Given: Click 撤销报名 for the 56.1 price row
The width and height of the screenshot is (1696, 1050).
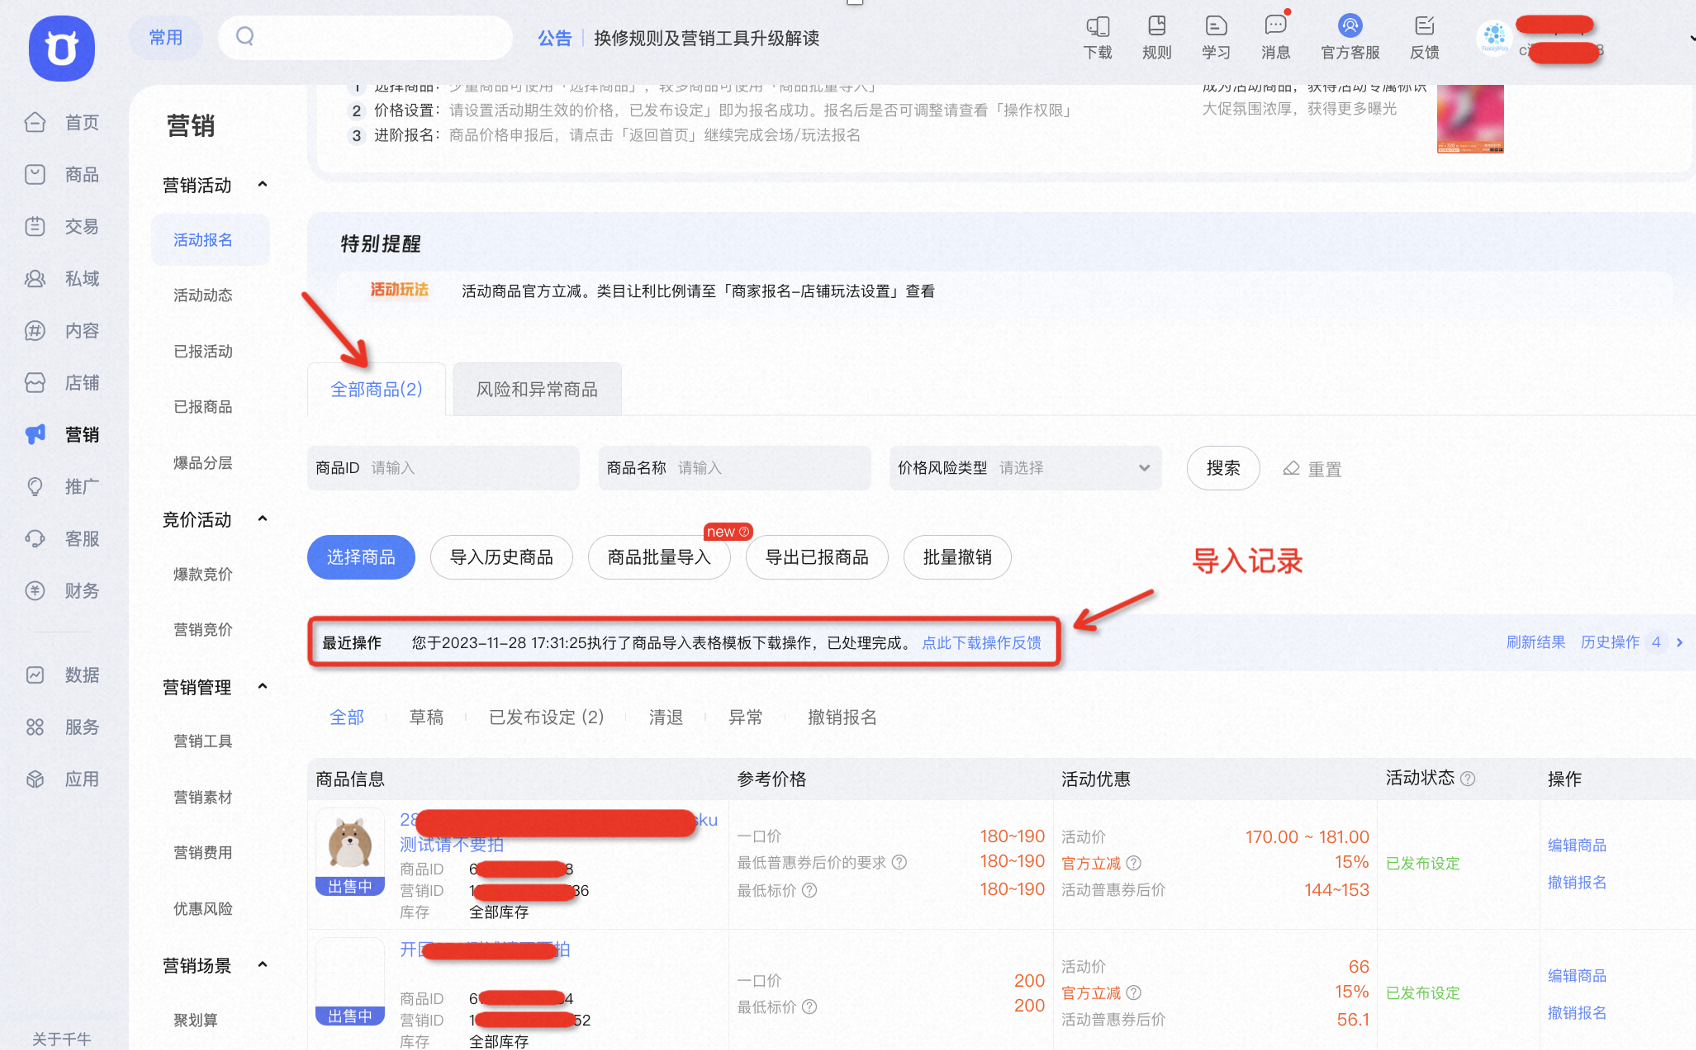Looking at the screenshot, I should click(1577, 1012).
